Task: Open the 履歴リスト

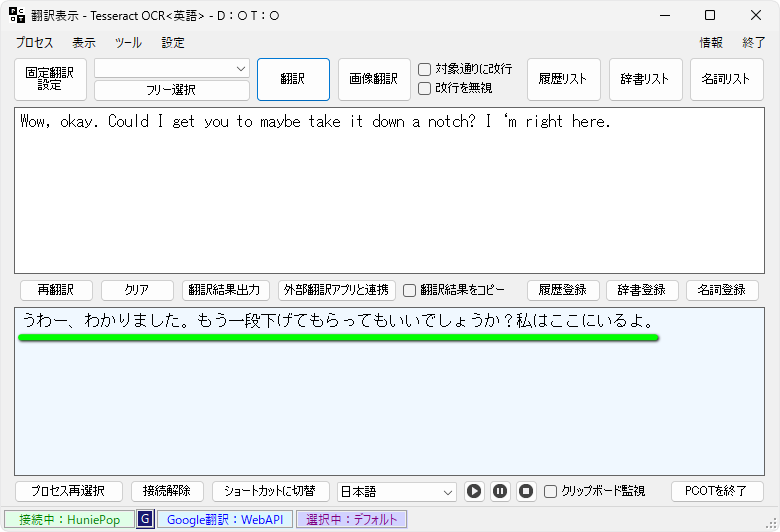Action: coord(564,79)
